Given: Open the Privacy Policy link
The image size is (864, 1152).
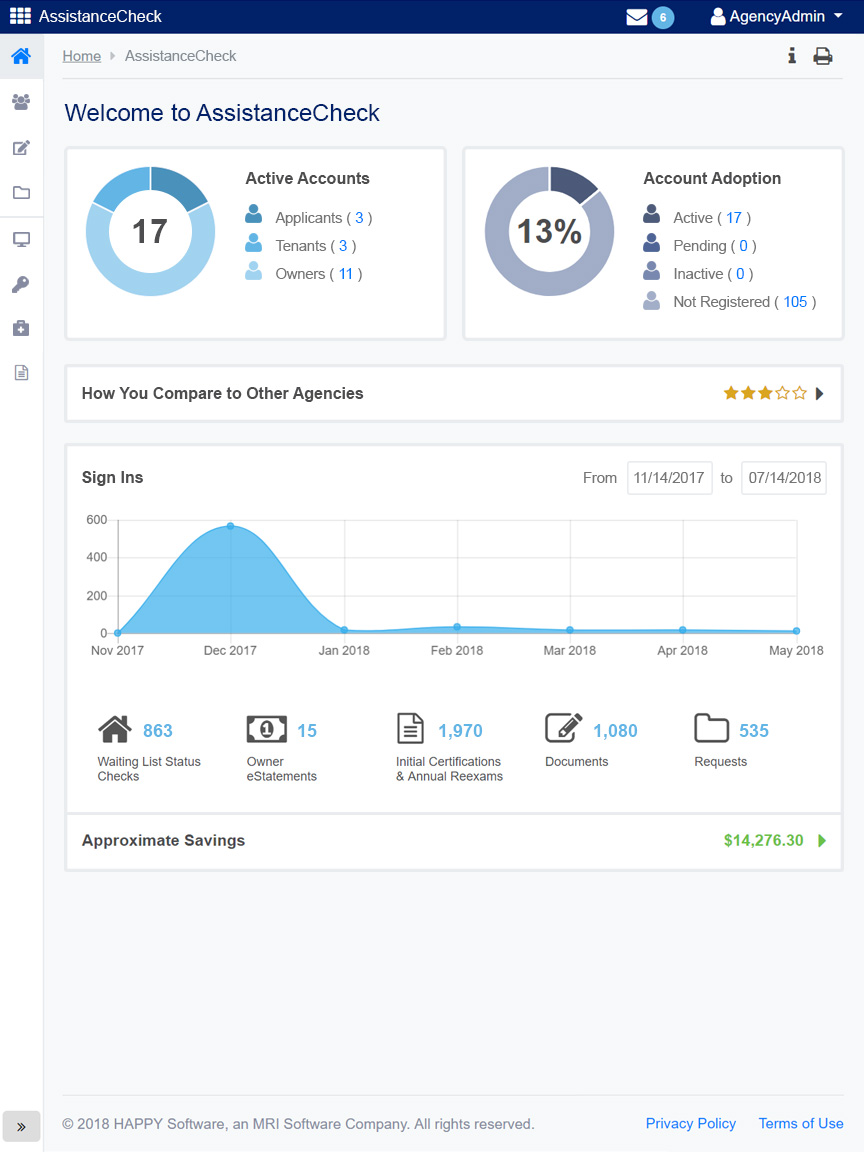Looking at the screenshot, I should click(690, 1124).
